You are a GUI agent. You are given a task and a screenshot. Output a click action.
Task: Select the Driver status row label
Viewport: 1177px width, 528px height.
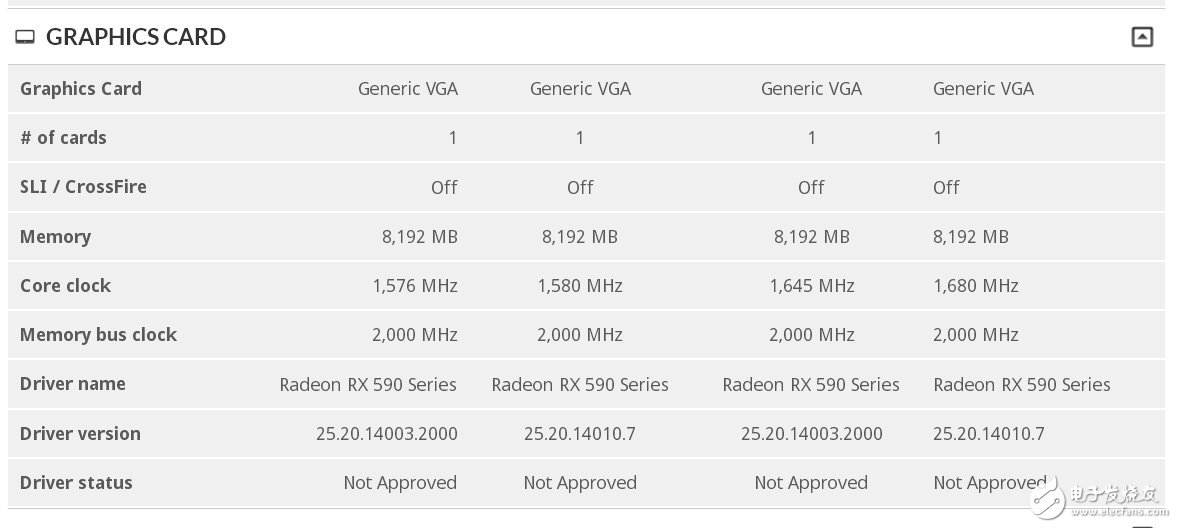(x=76, y=483)
